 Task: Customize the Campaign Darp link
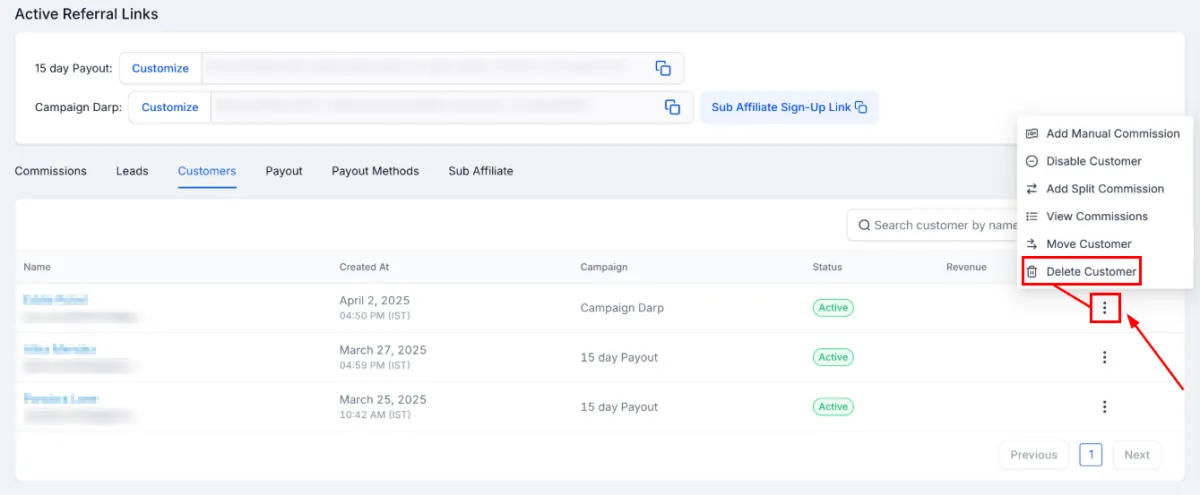170,107
